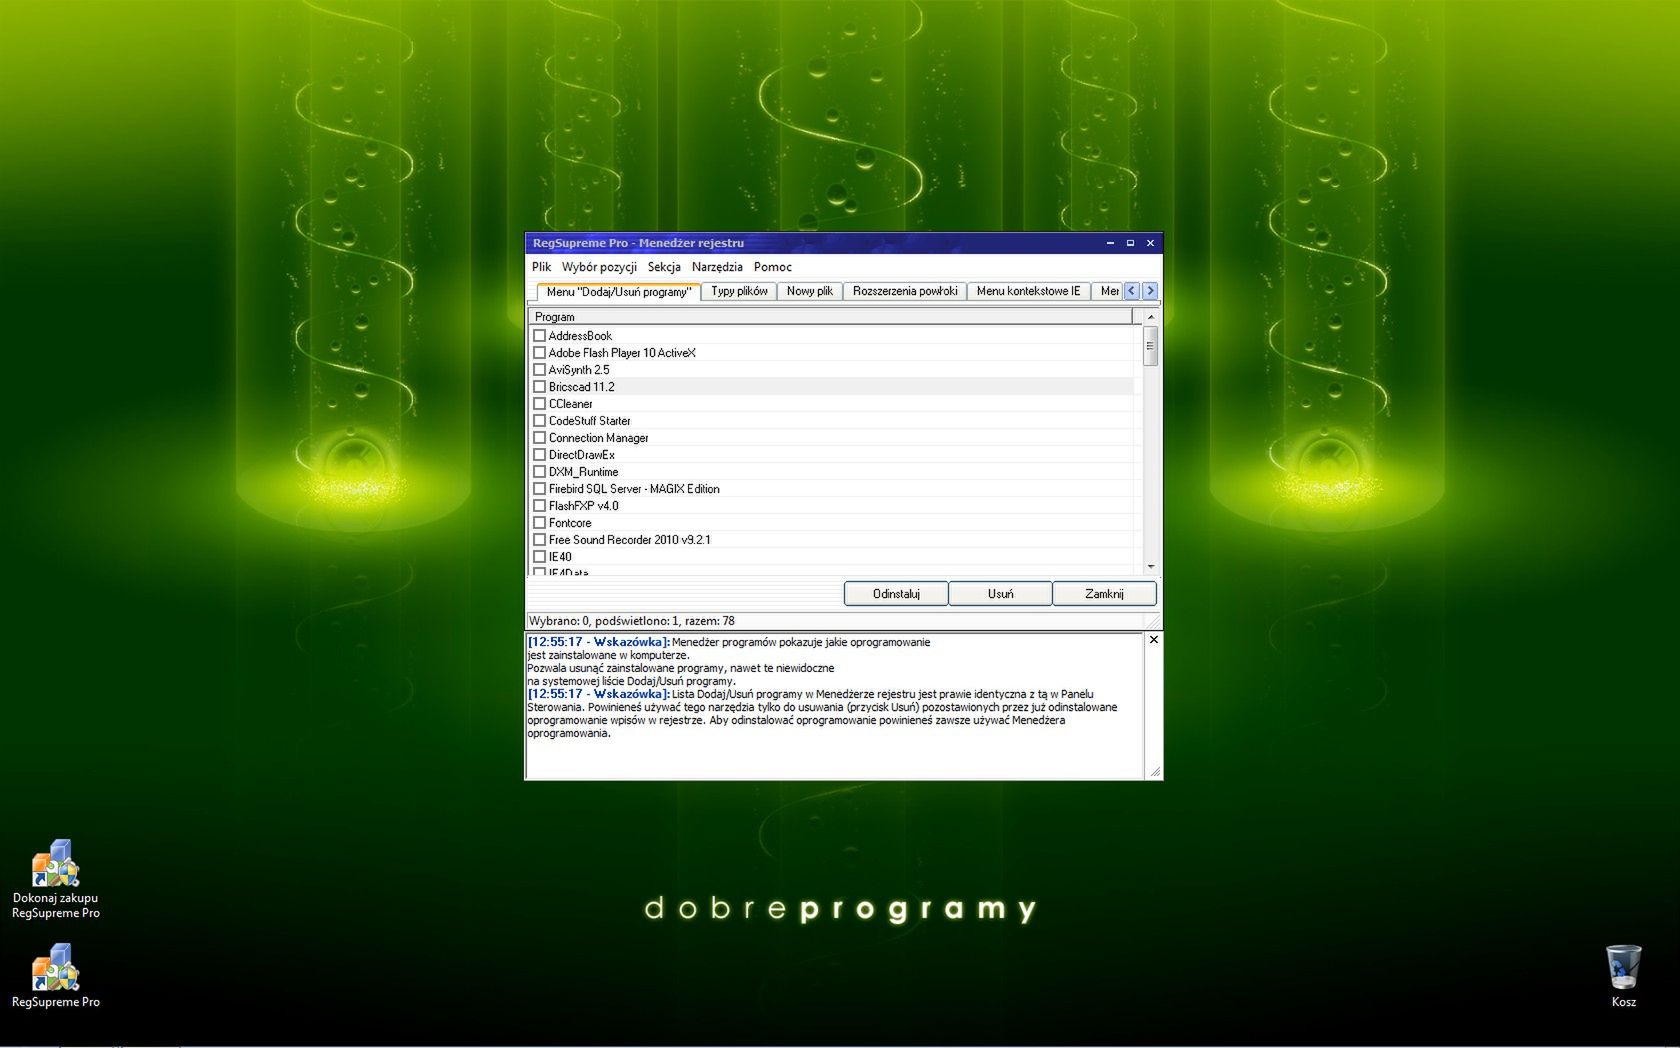Click the program list scrollbar down arrow
The height and width of the screenshot is (1048, 1680).
pos(1151,567)
